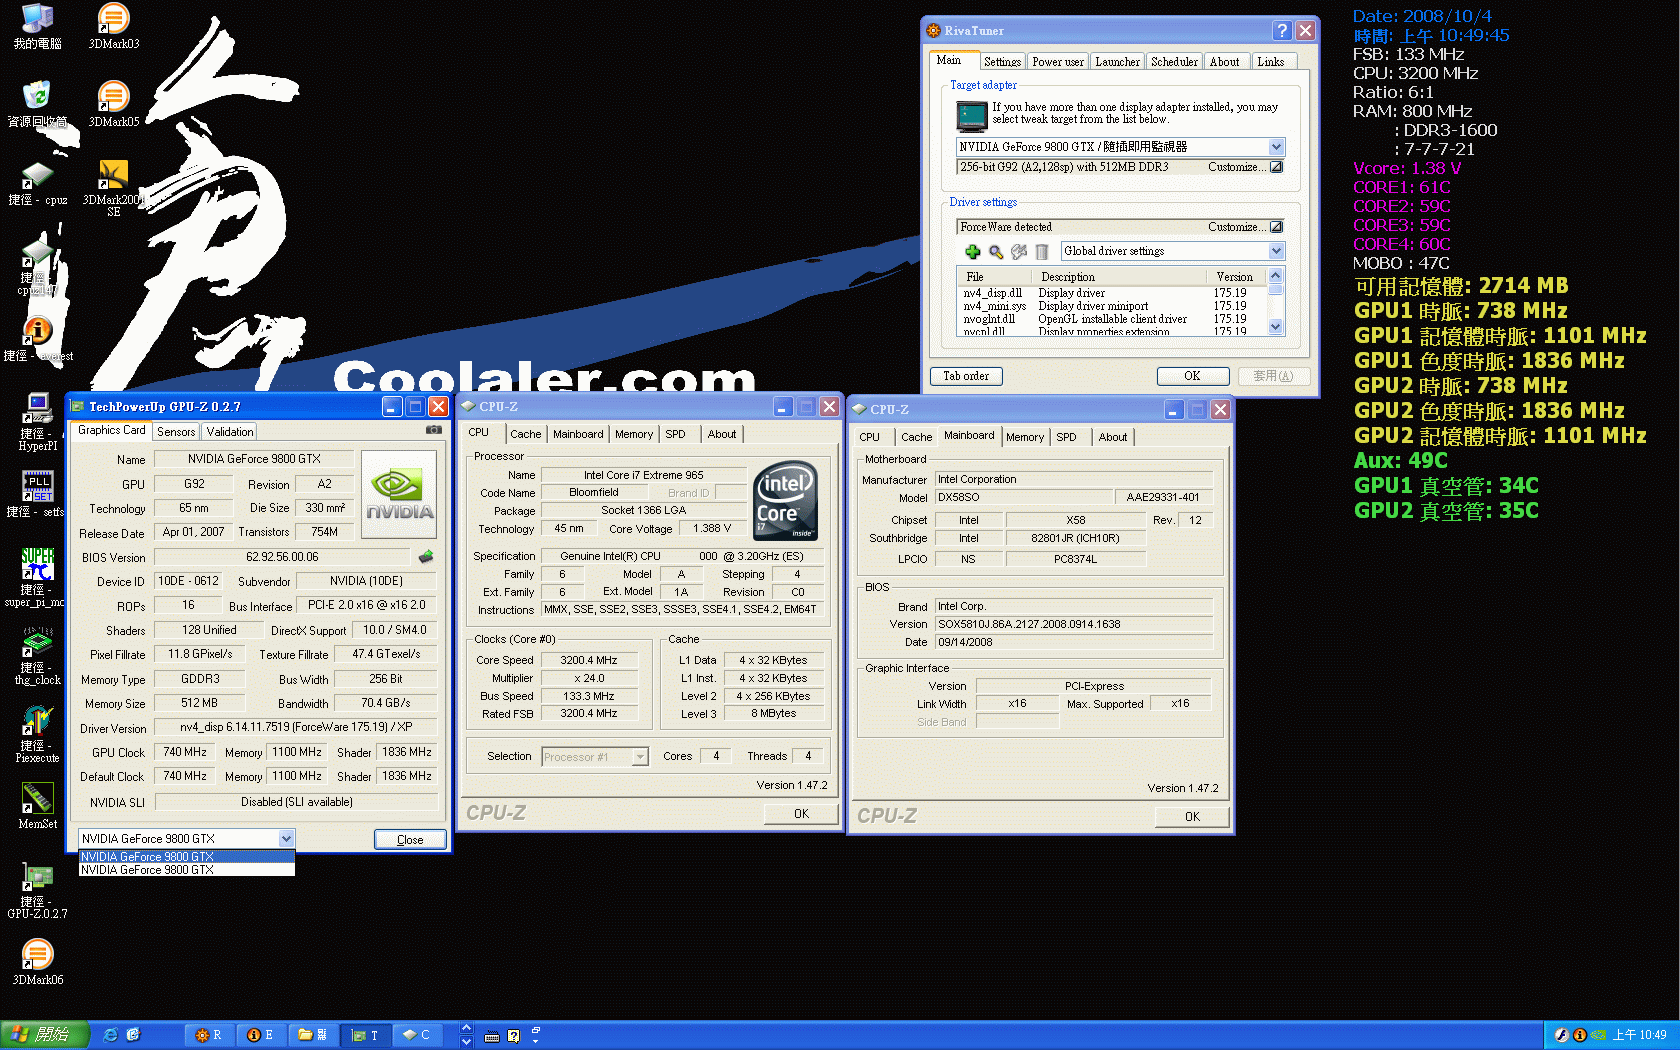Open the GPU-Z Validation tab

coord(230,432)
